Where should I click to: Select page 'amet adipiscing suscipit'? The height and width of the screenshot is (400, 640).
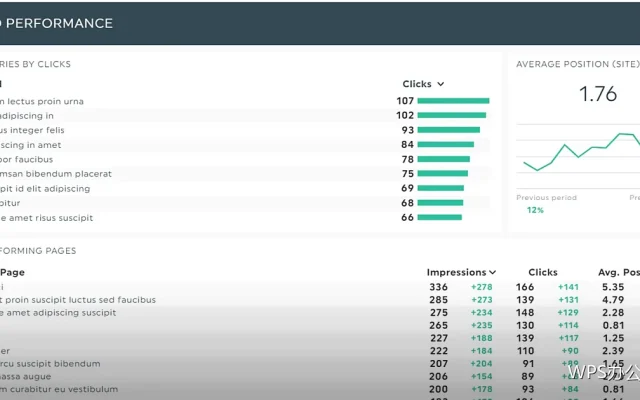61,313
